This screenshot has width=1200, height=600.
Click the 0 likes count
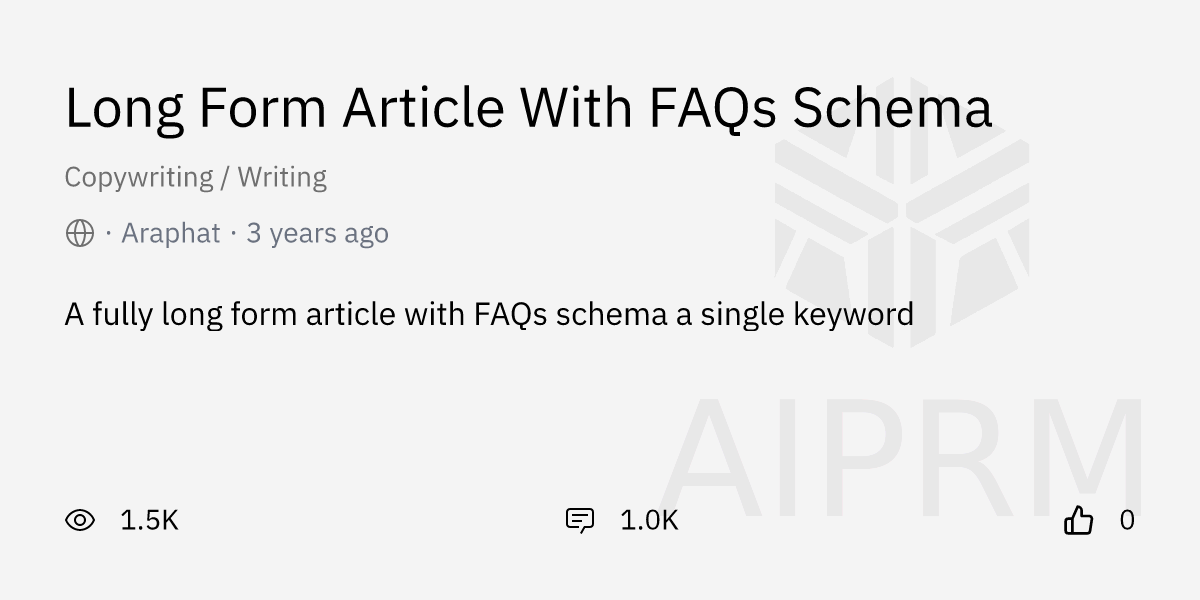click(1127, 520)
